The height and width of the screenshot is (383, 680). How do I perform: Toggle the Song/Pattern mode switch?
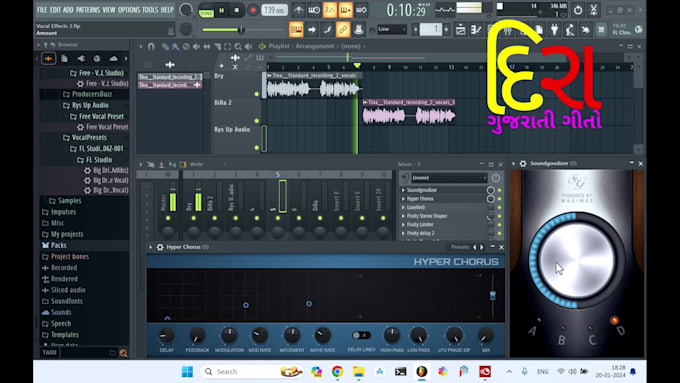pyautogui.click(x=206, y=10)
